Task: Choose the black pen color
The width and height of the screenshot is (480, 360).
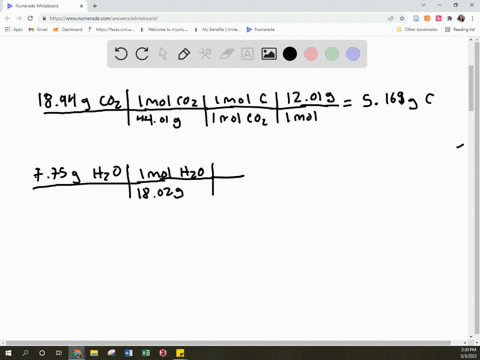Action: 290,54
